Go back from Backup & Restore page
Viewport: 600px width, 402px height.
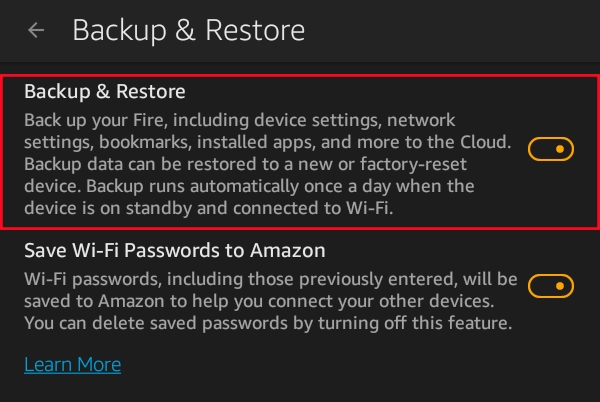(36, 30)
